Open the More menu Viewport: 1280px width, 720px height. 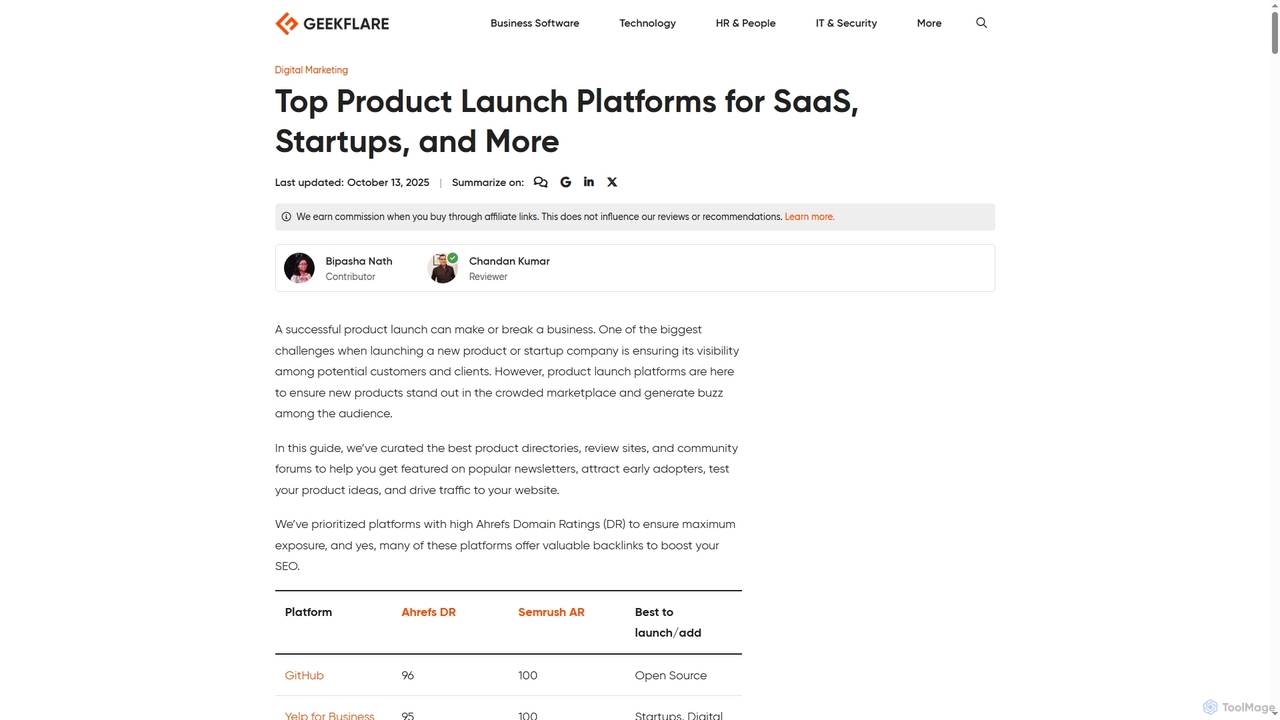(x=929, y=23)
